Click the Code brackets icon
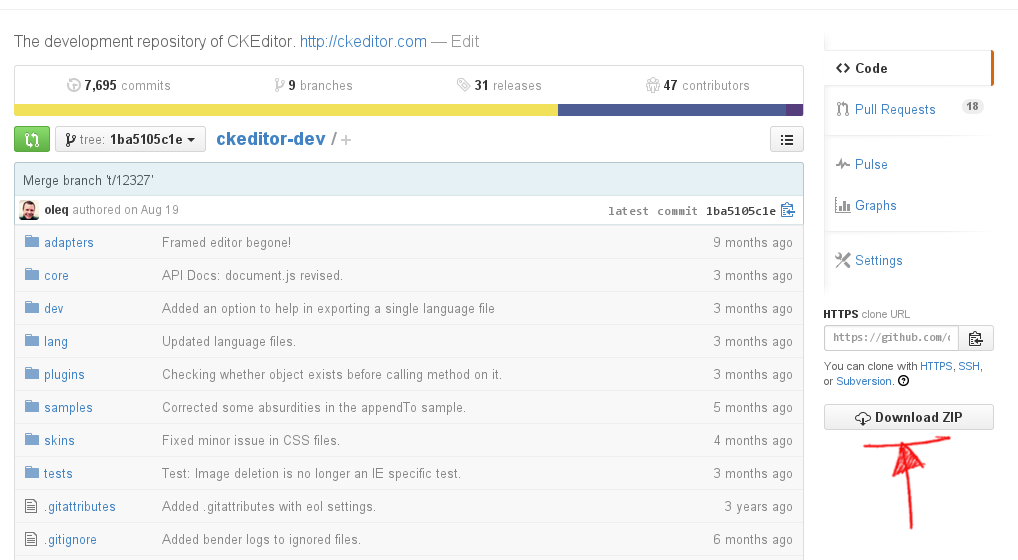 [x=843, y=68]
